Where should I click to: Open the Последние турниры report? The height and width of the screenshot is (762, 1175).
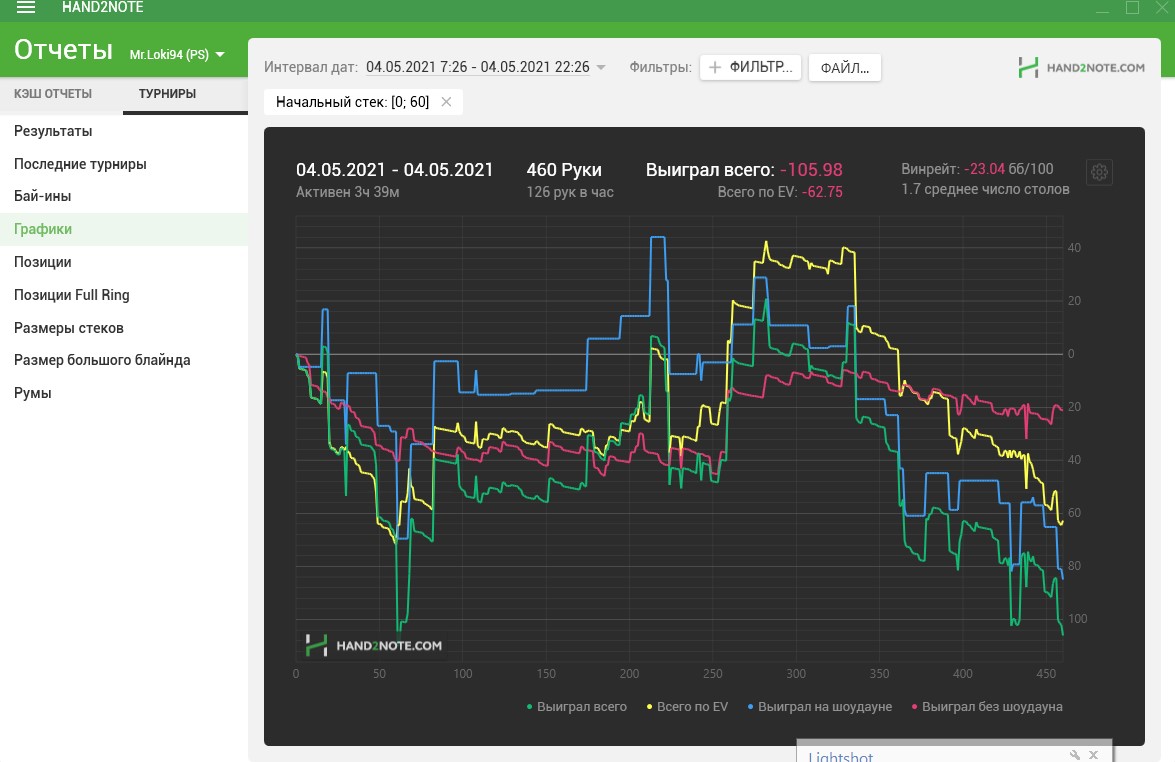click(124, 164)
